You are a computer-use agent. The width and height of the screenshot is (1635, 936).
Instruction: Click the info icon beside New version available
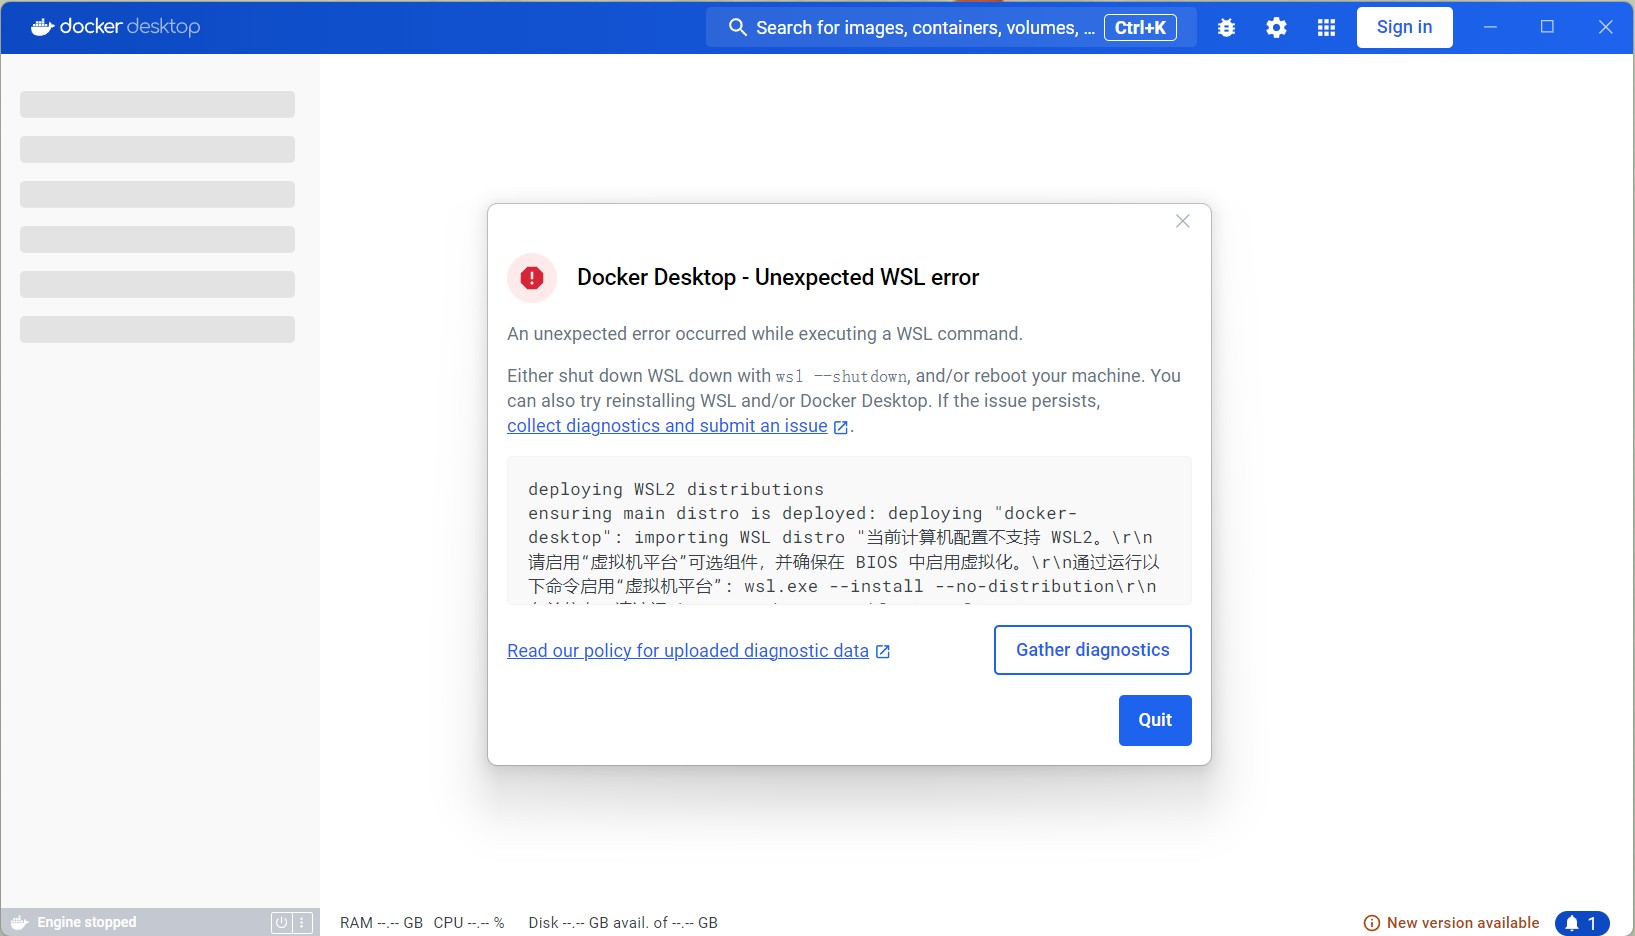coord(1372,923)
